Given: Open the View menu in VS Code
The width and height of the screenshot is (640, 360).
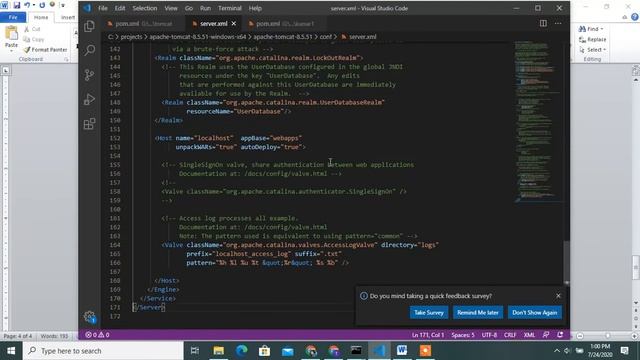Looking at the screenshot, I should (171, 8).
